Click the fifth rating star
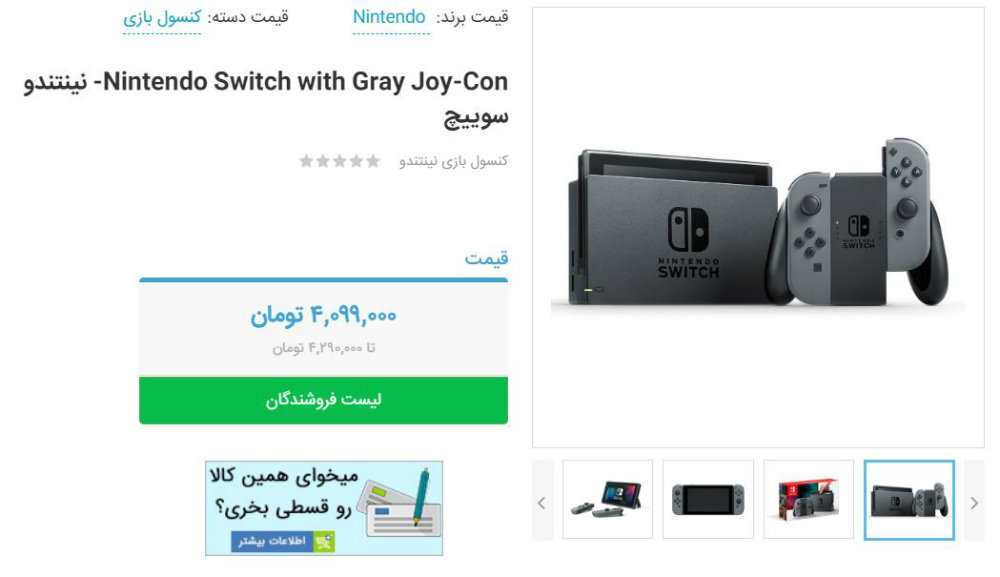The image size is (1000, 577). (307, 161)
